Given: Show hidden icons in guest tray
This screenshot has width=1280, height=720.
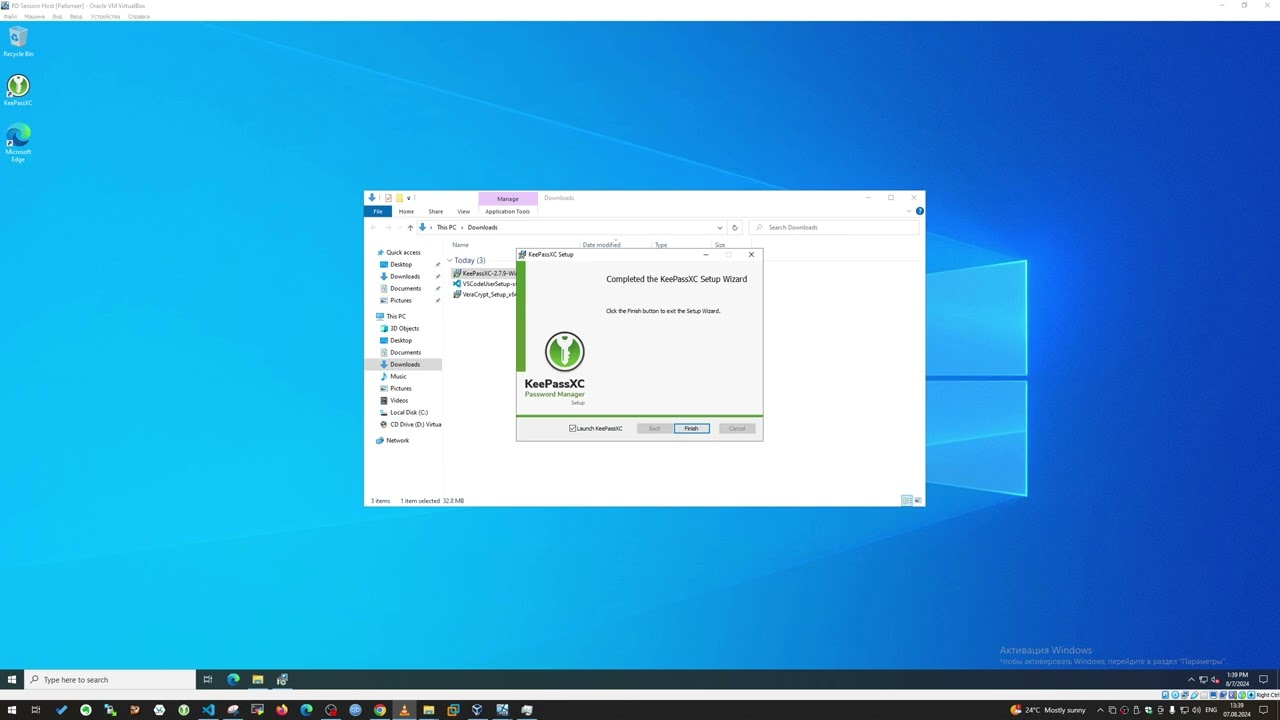Looking at the screenshot, I should (1191, 680).
